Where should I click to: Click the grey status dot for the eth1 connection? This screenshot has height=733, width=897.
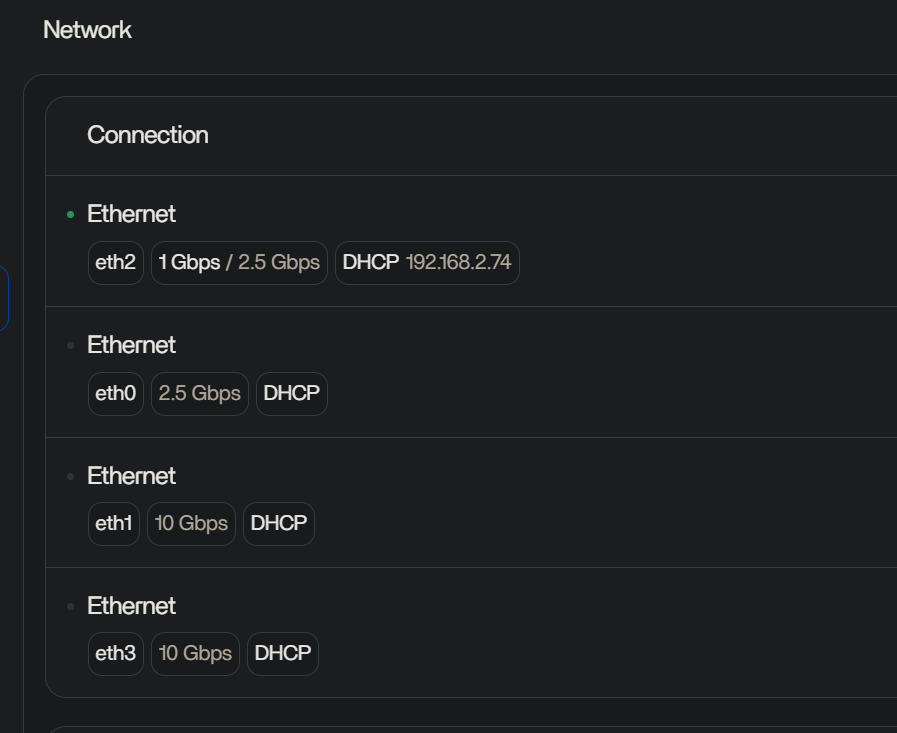point(70,476)
